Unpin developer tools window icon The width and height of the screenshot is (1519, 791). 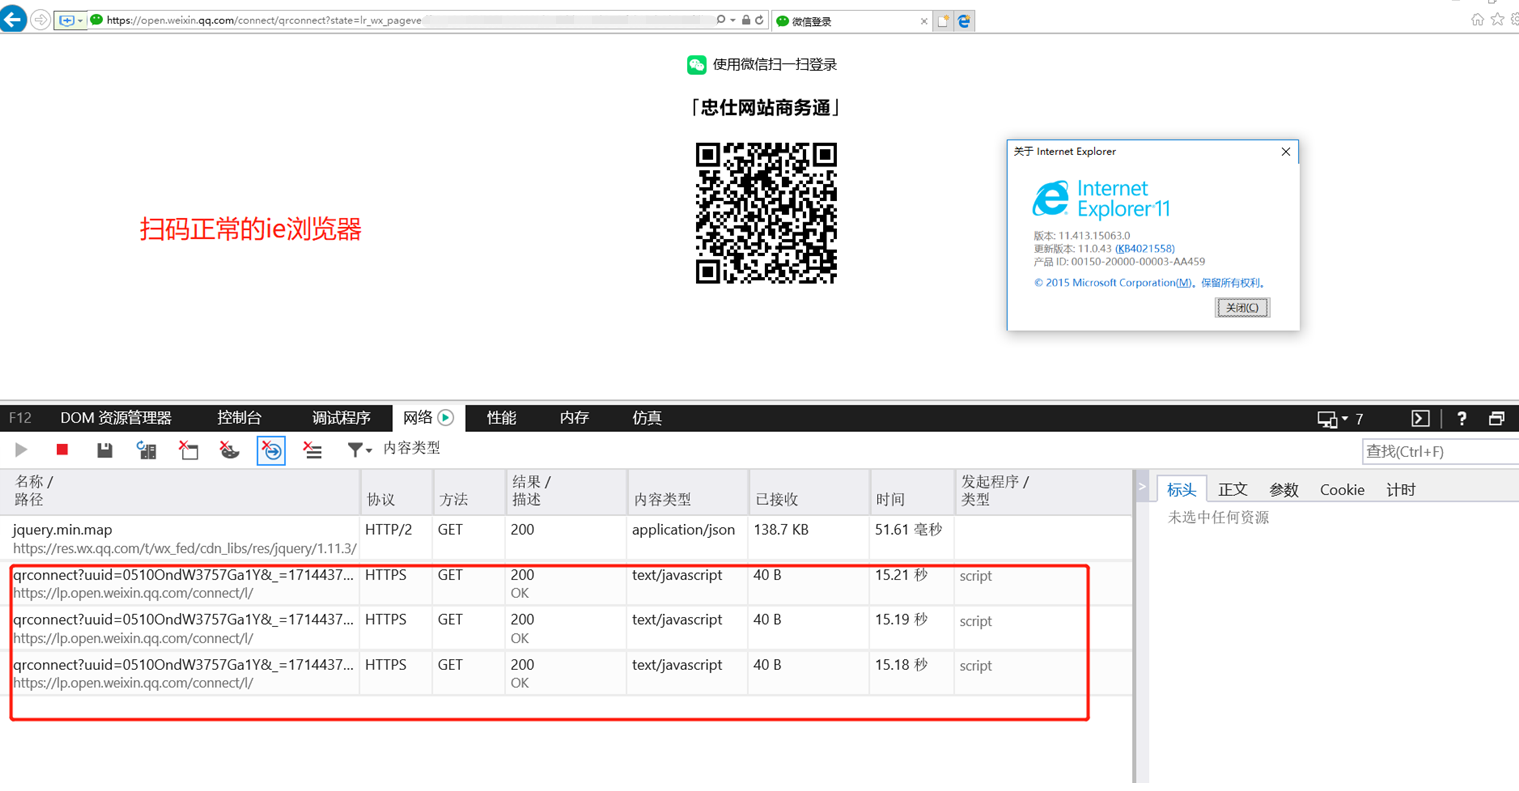tap(1497, 419)
